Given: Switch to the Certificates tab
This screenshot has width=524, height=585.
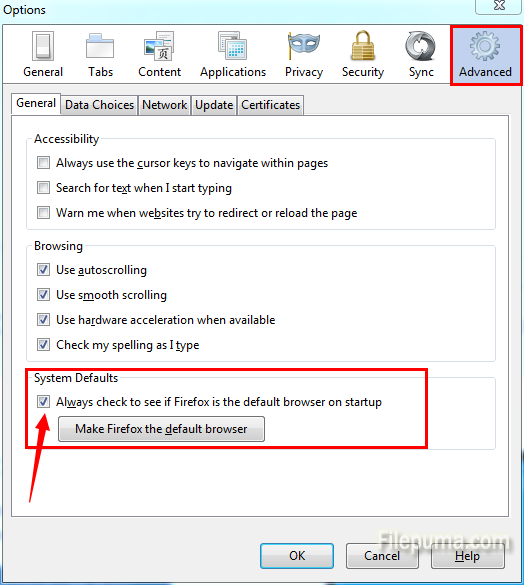Looking at the screenshot, I should coord(271,105).
